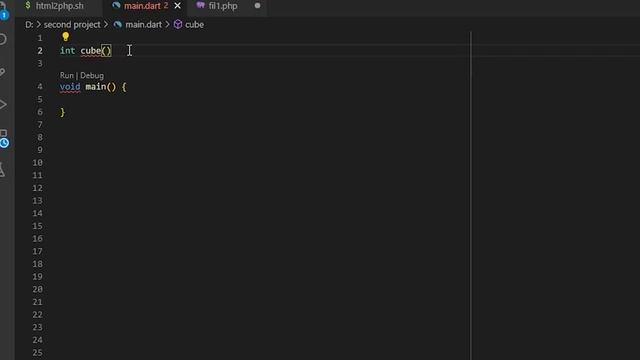The height and width of the screenshot is (360, 640).
Task: Open Source Control in activity bar
Action: (x=2, y=72)
